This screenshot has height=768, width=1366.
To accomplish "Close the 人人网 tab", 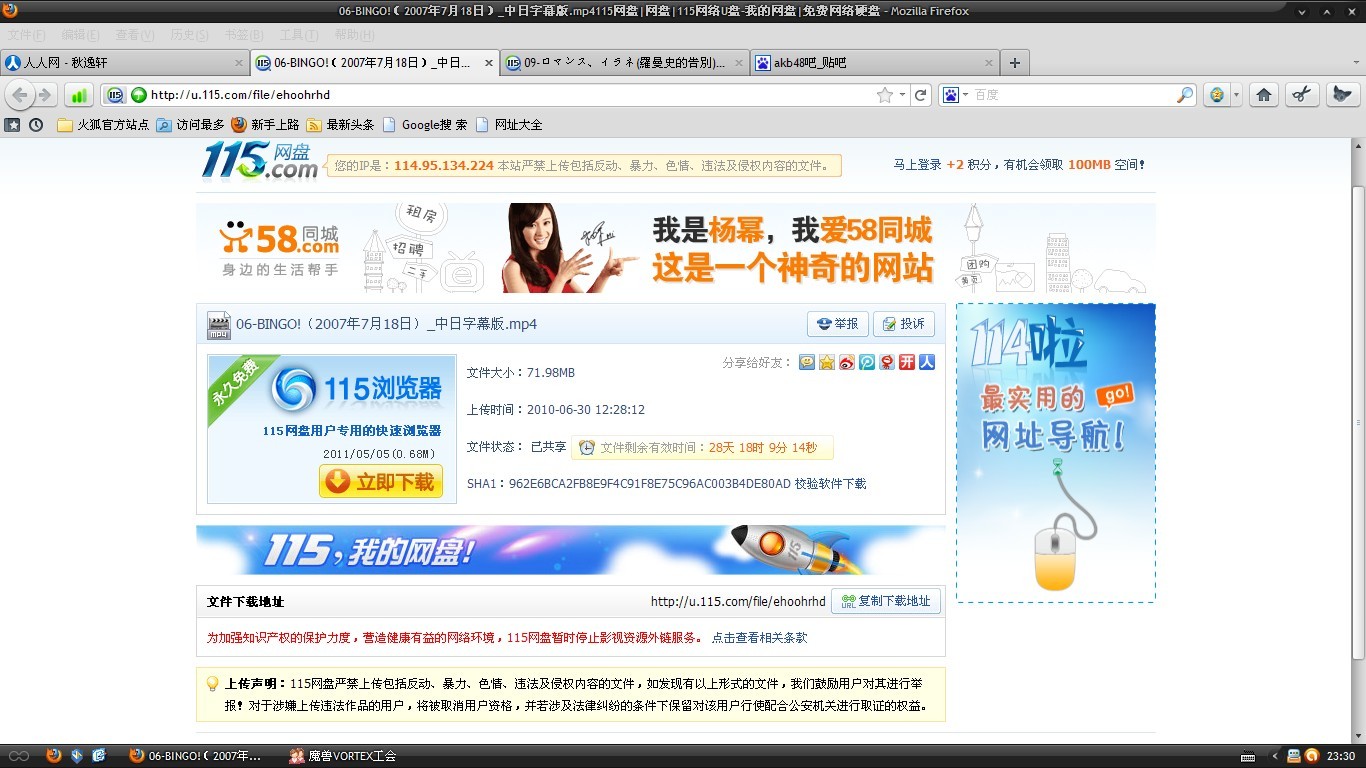I will pyautogui.click(x=238, y=63).
